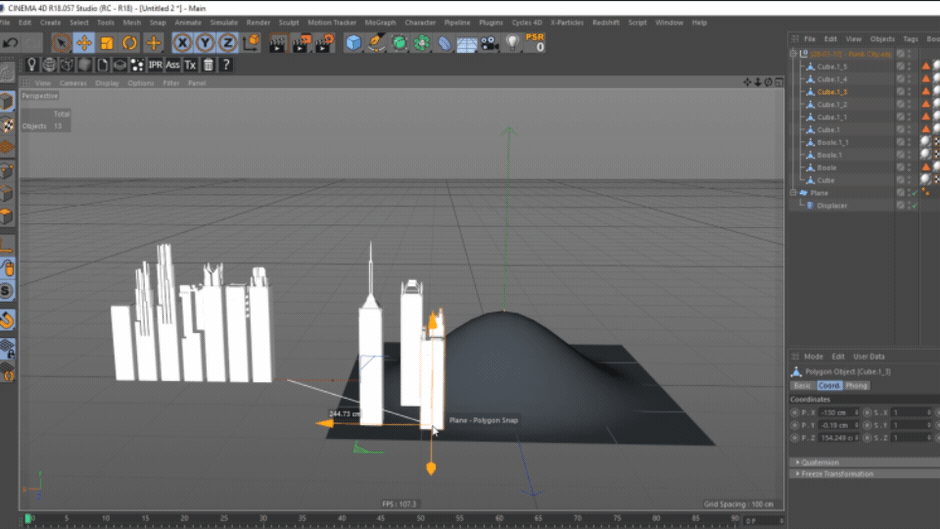Add a Cube primitive object
The height and width of the screenshot is (529, 940).
353,43
